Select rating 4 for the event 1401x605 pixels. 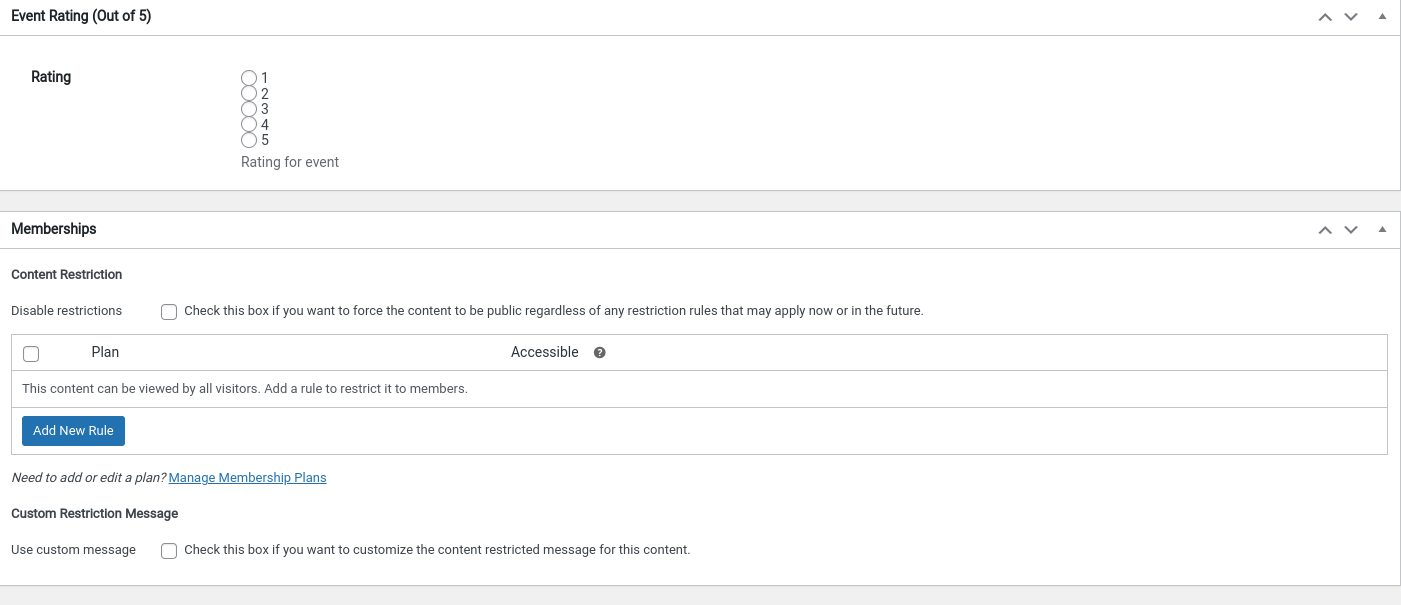pyautogui.click(x=249, y=124)
